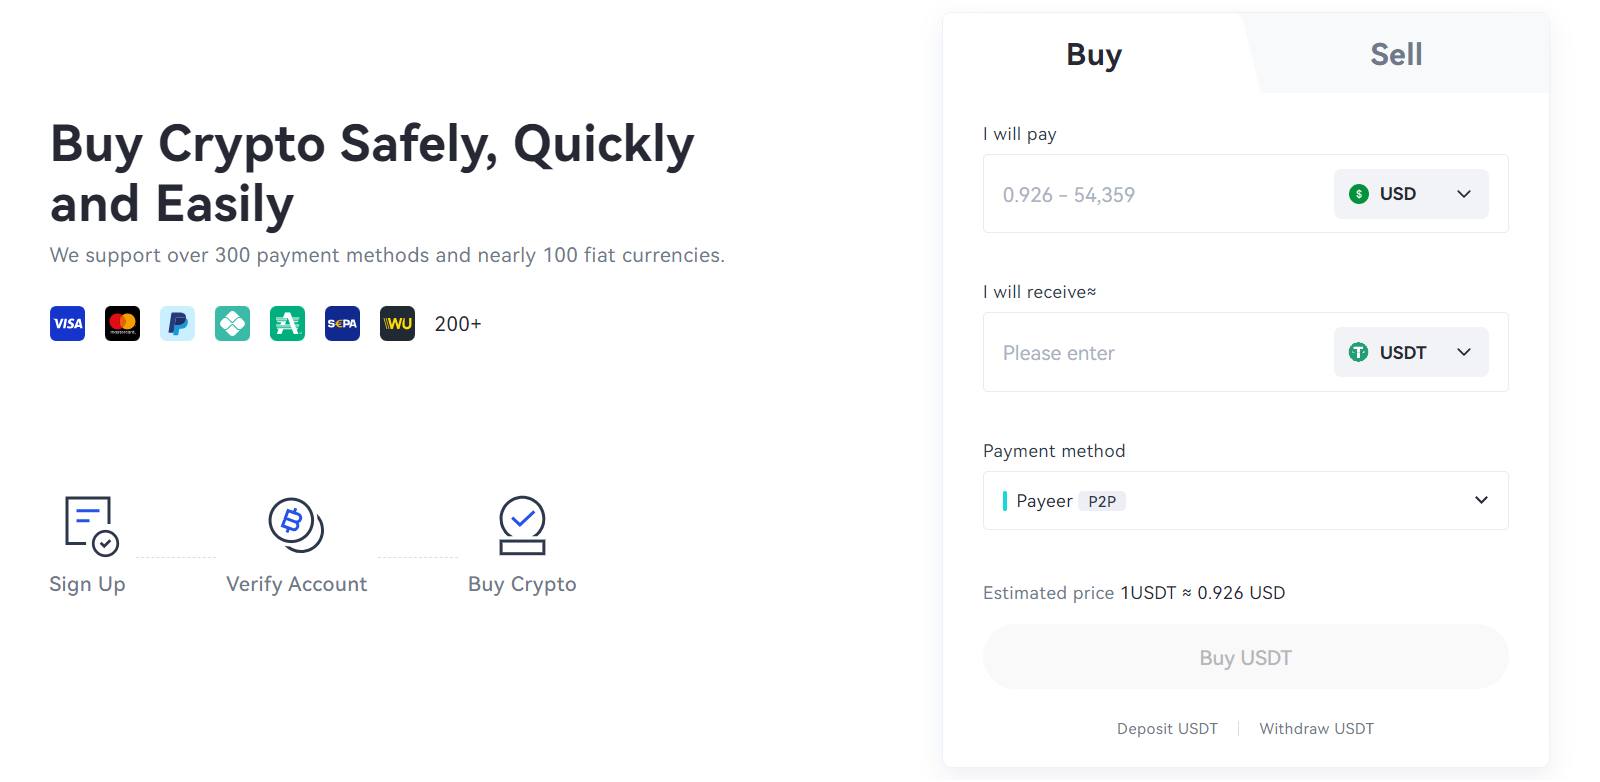Click the green USD currency symbol

click(1358, 193)
